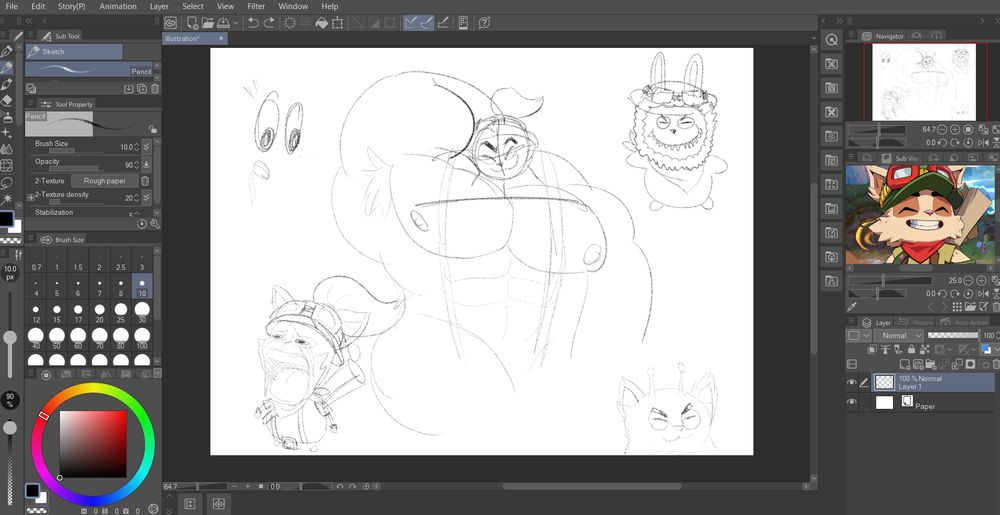This screenshot has width=1000, height=515.
Task: Open the Brush Size dynamics settings button
Action: [146, 147]
